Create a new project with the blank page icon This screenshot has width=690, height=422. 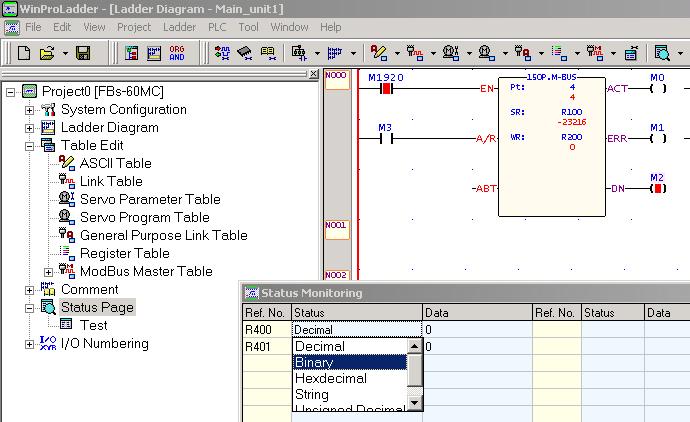coord(24,53)
